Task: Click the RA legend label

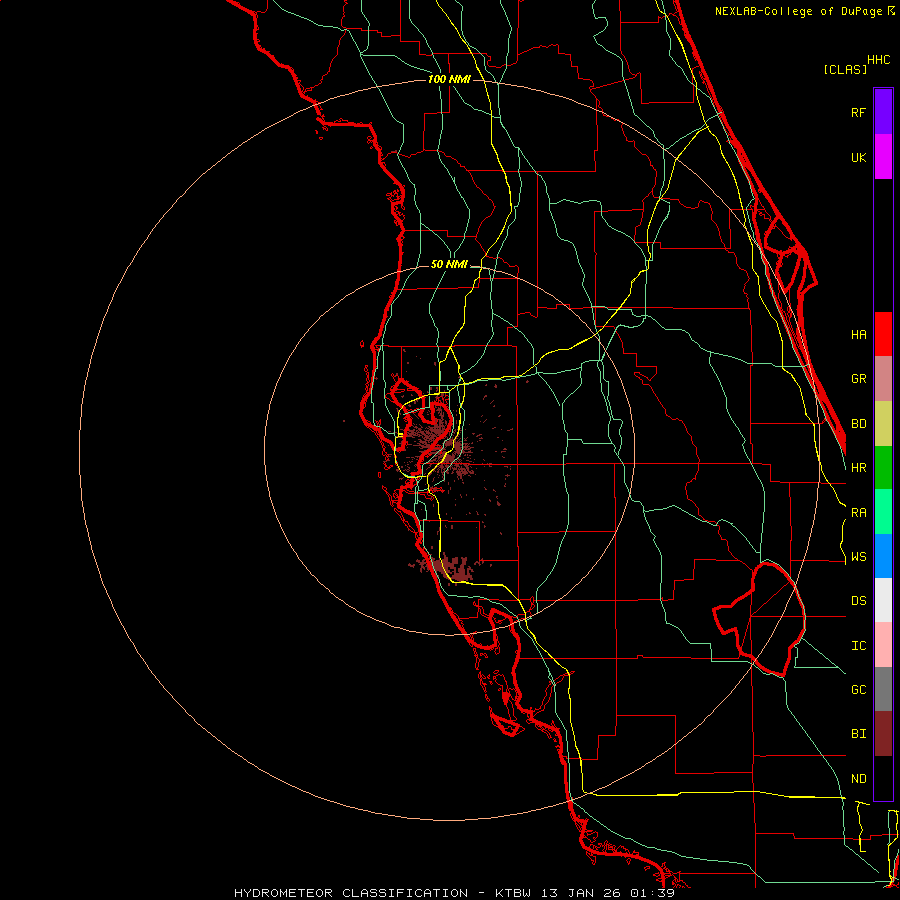Action: 858,513
